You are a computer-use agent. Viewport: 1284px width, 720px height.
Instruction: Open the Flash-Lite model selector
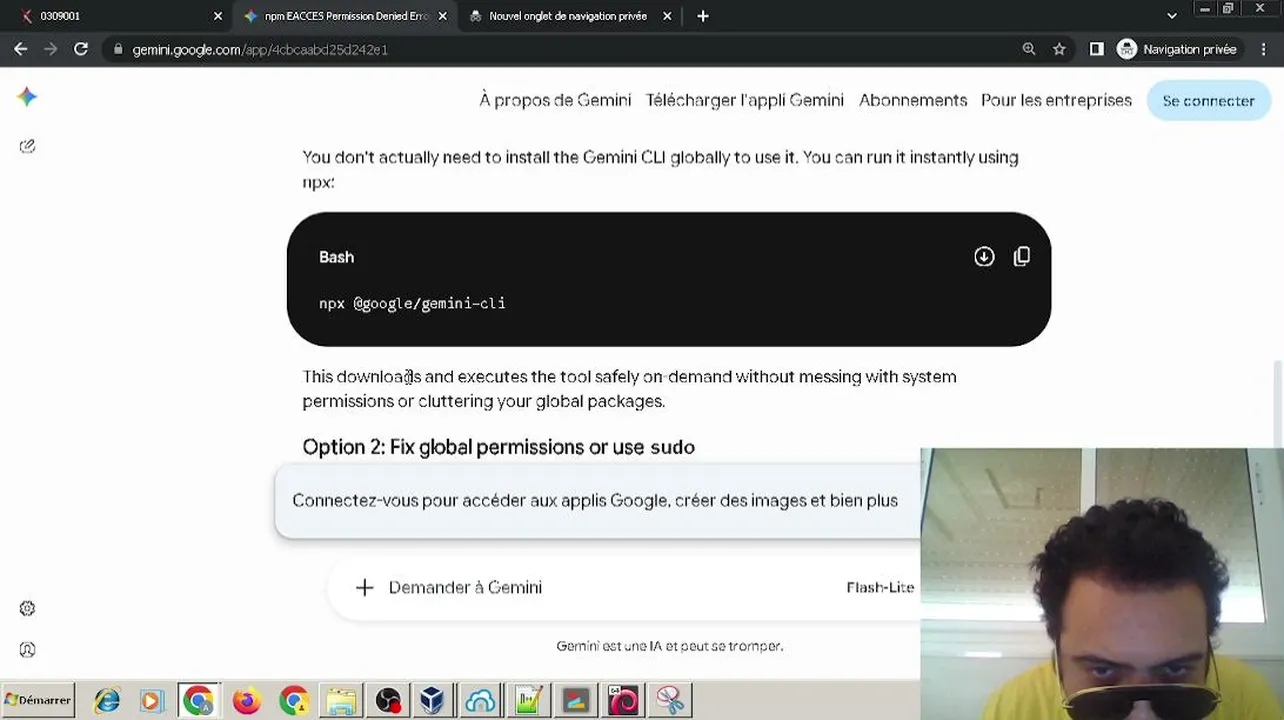click(880, 587)
